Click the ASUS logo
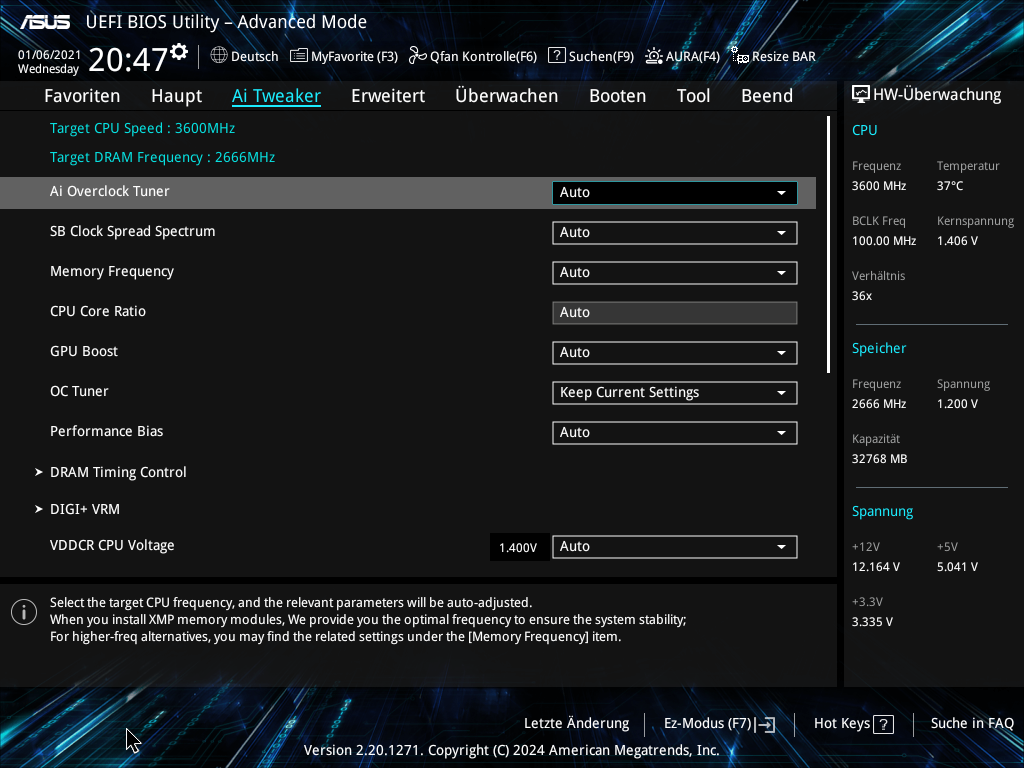 [x=45, y=22]
